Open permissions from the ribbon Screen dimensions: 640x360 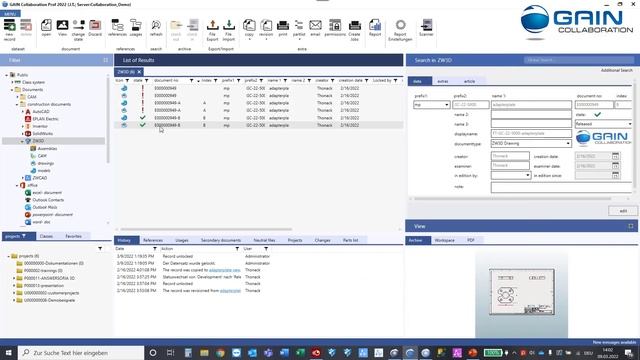tap(335, 28)
